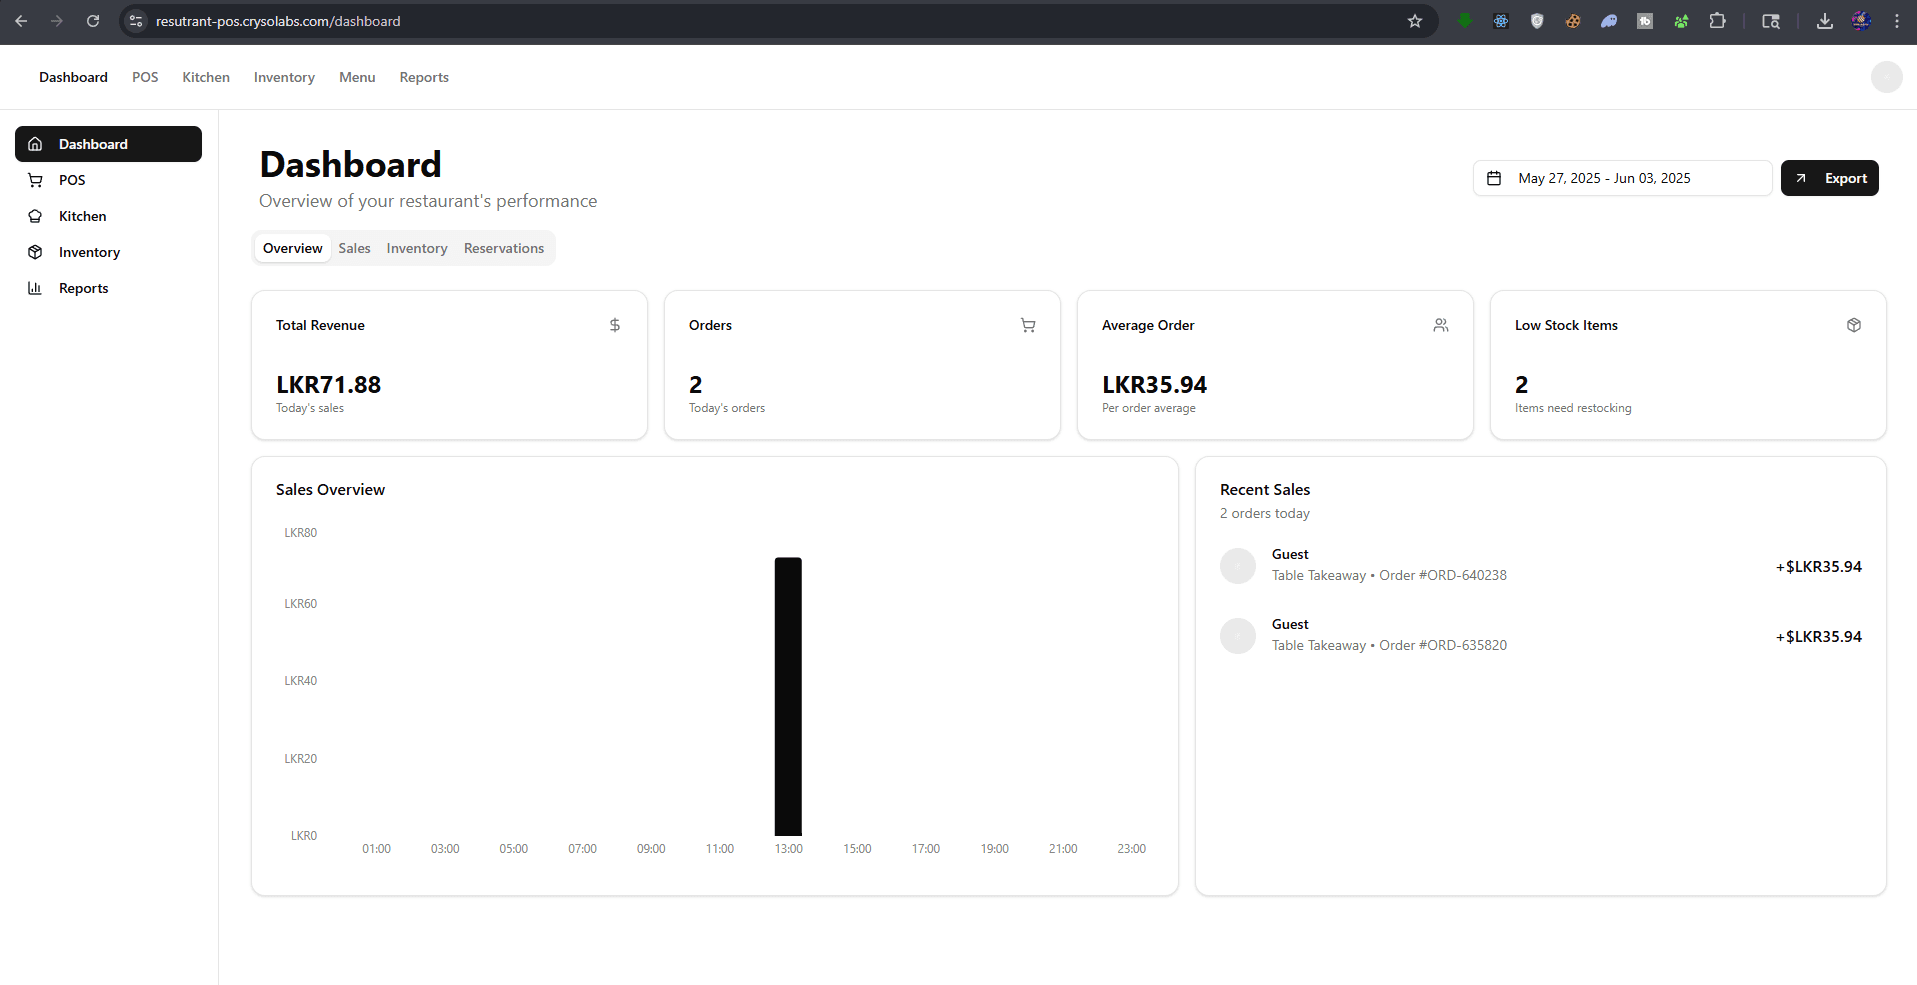
Task: Open Menu in top navigation
Action: (357, 77)
